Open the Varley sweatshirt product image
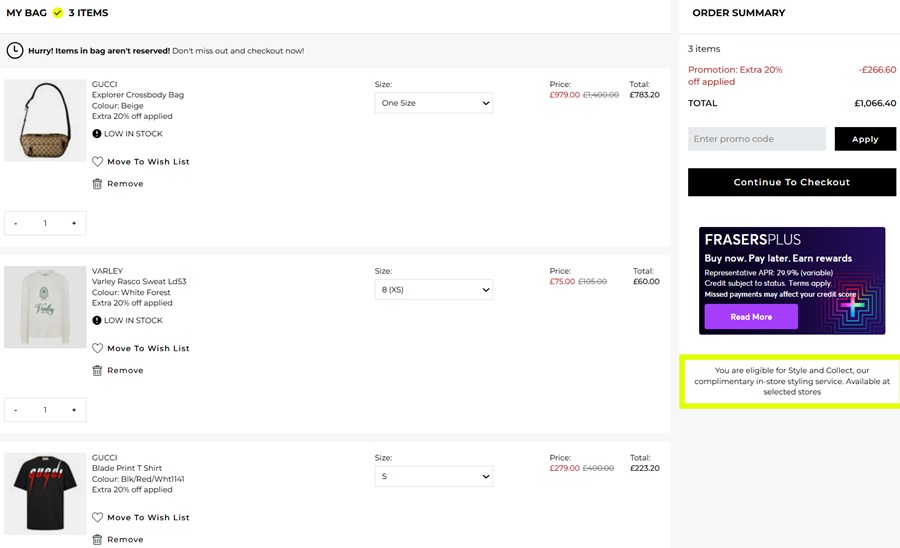The width and height of the screenshot is (900, 548). pos(45,307)
